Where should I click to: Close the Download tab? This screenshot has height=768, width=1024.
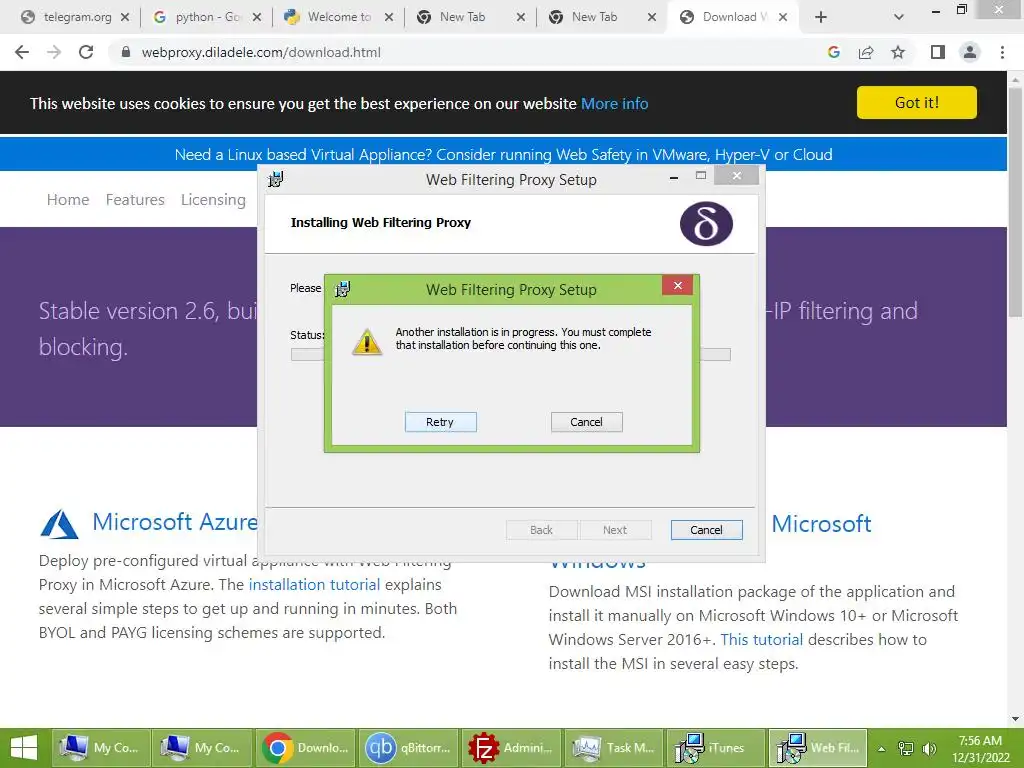(x=783, y=18)
